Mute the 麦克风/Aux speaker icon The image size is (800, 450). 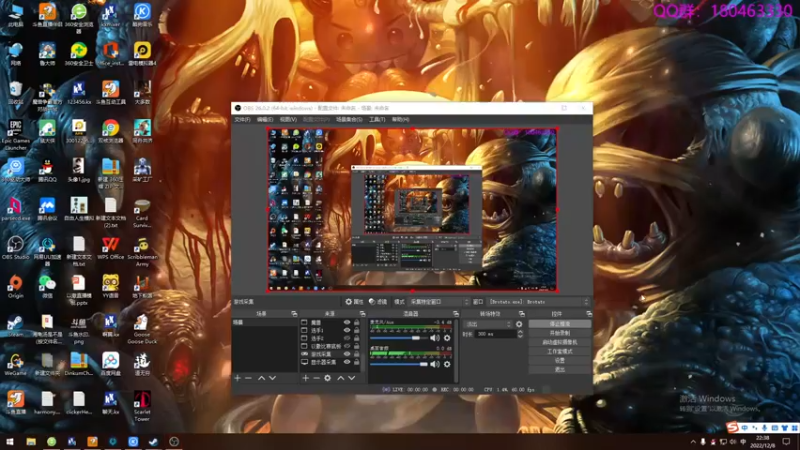click(435, 338)
